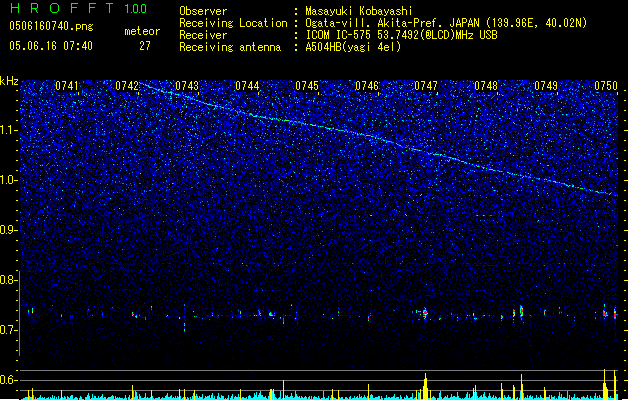Click the Observer label

(203, 11)
